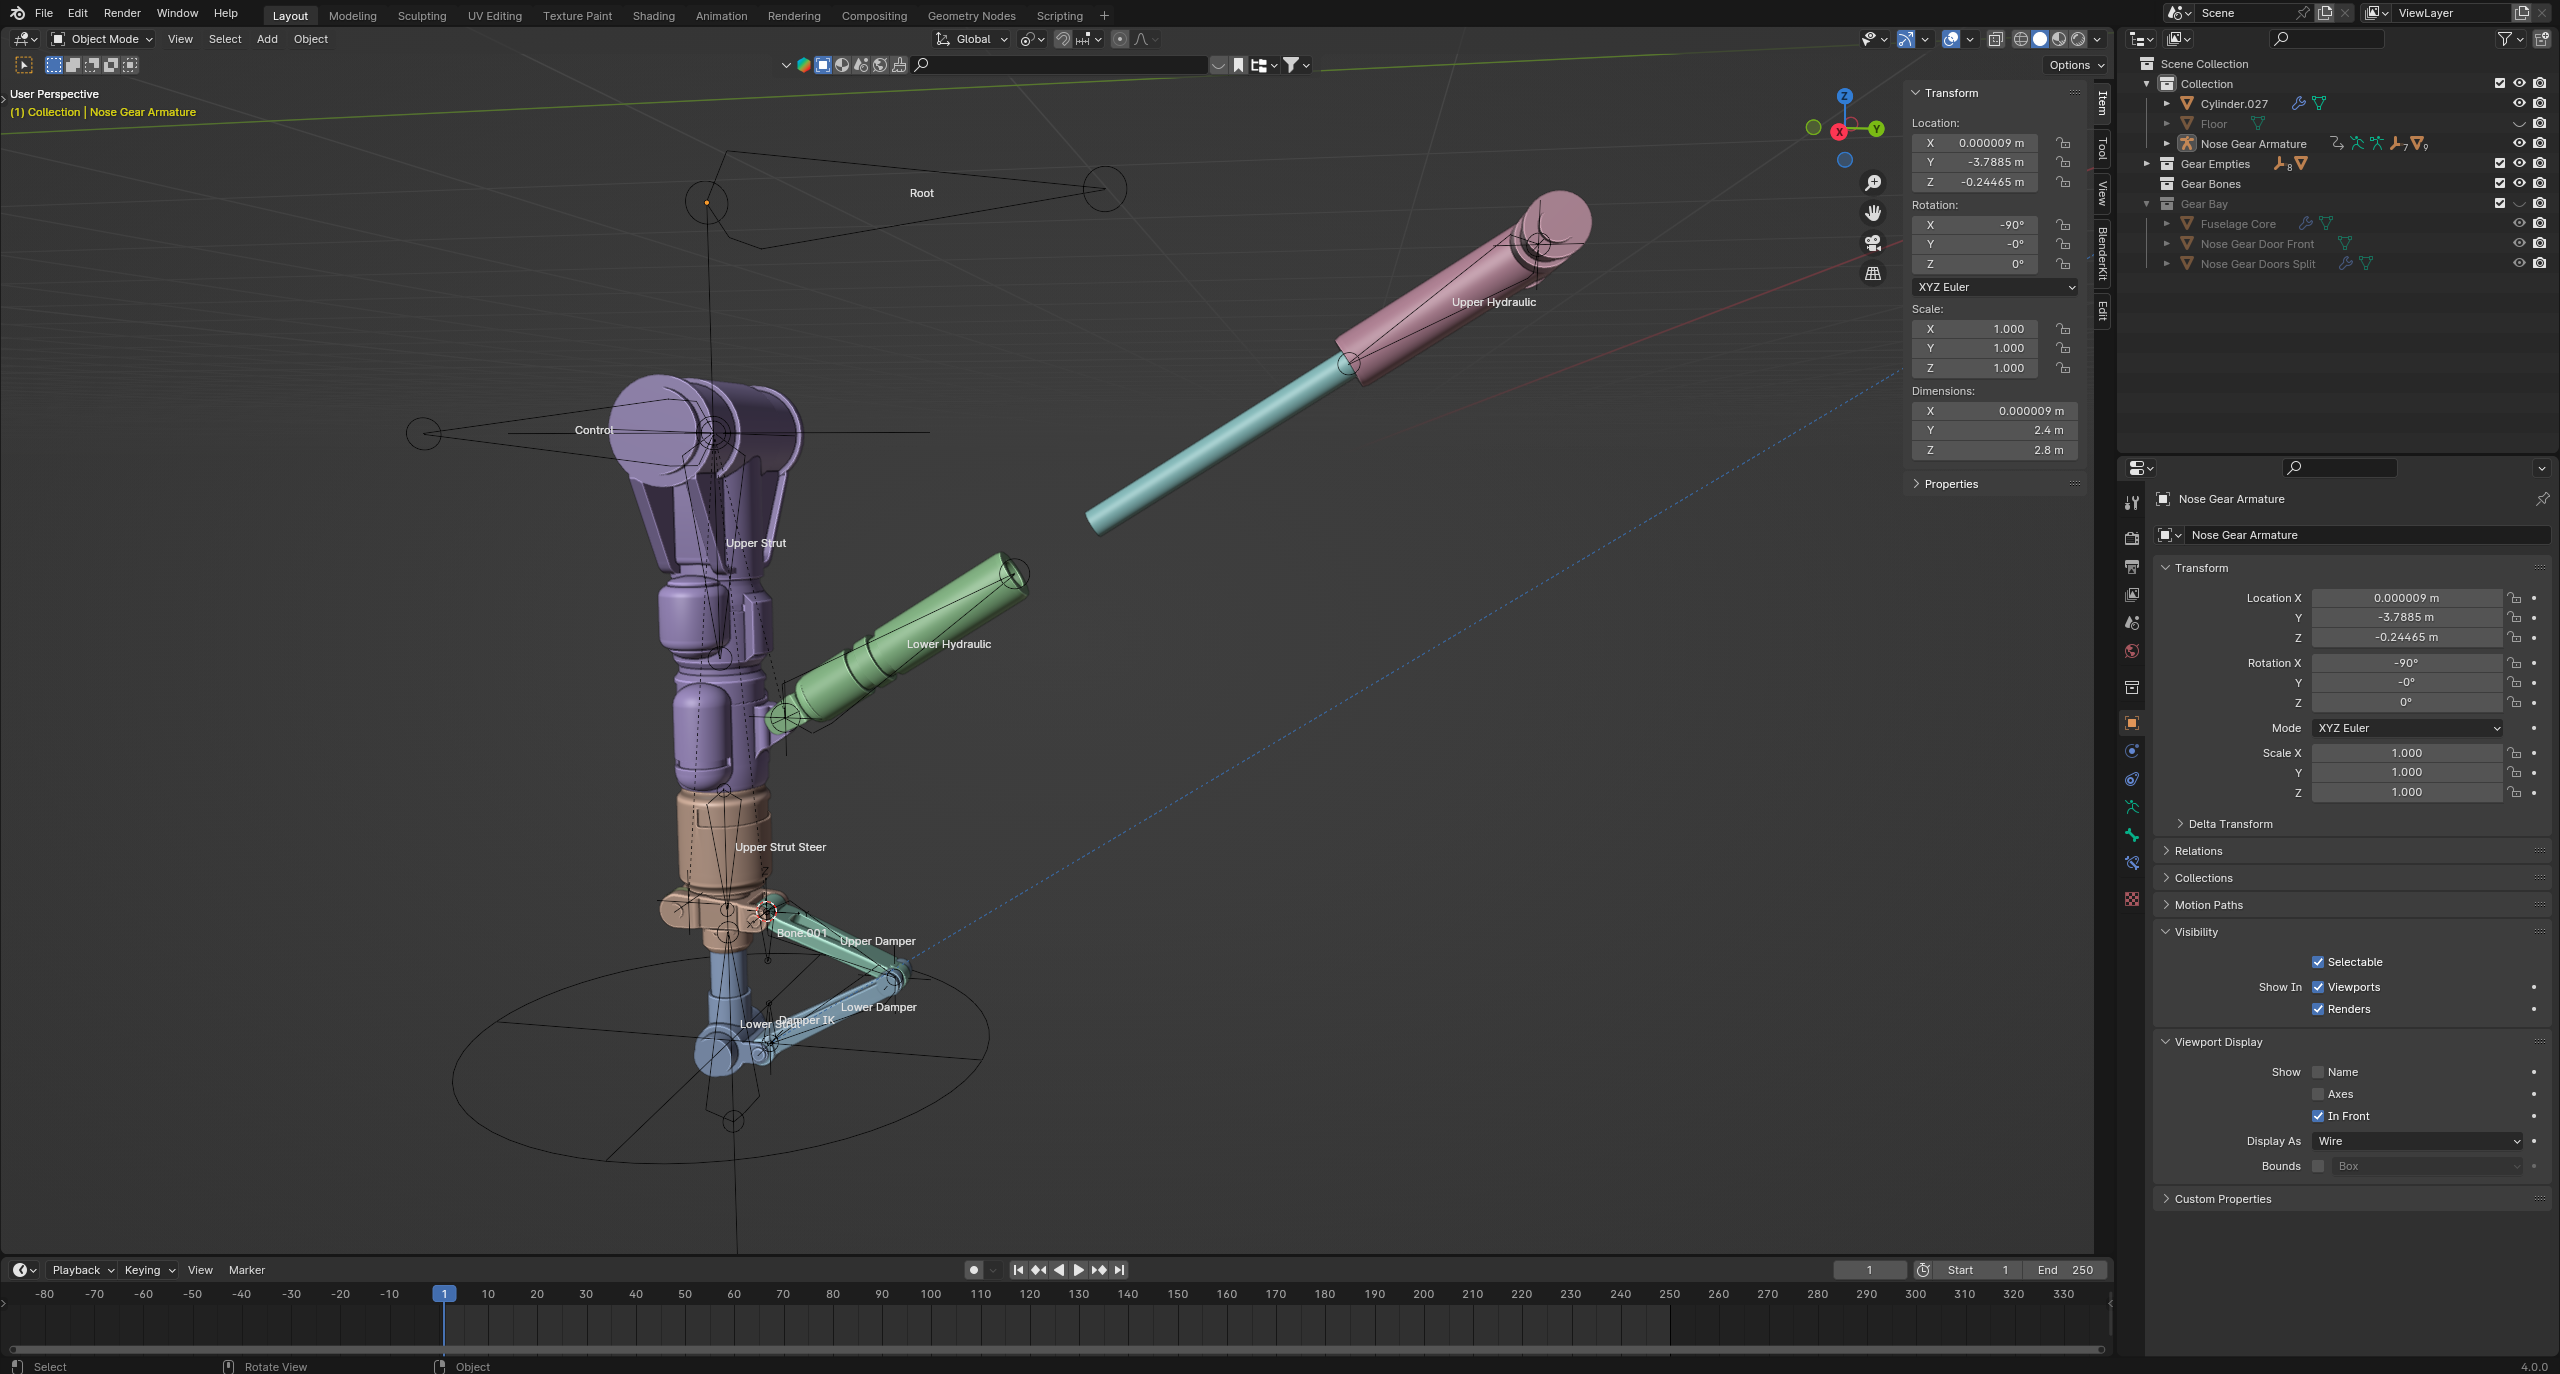Open View Layer properties tab icon
Screen dimensions: 2560x1374
2132,594
